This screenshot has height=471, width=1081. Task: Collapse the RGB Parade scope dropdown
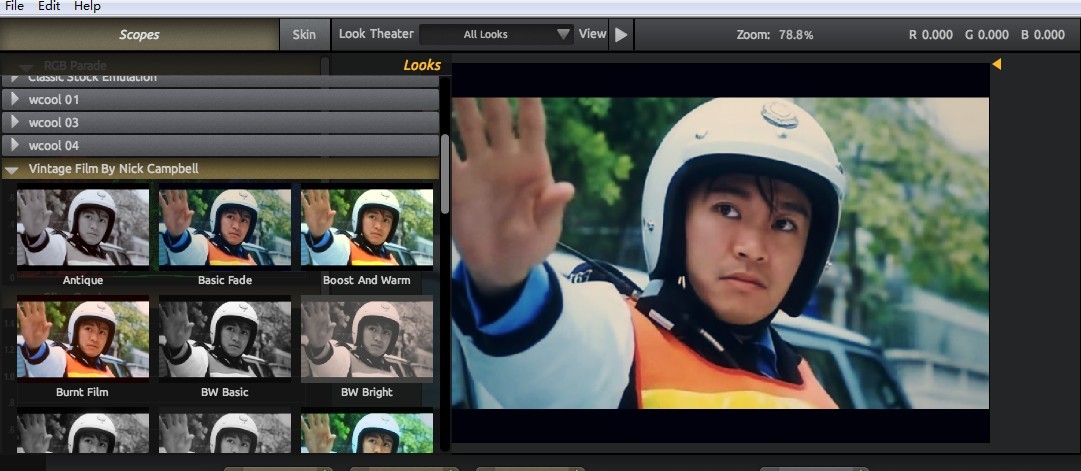coord(26,67)
